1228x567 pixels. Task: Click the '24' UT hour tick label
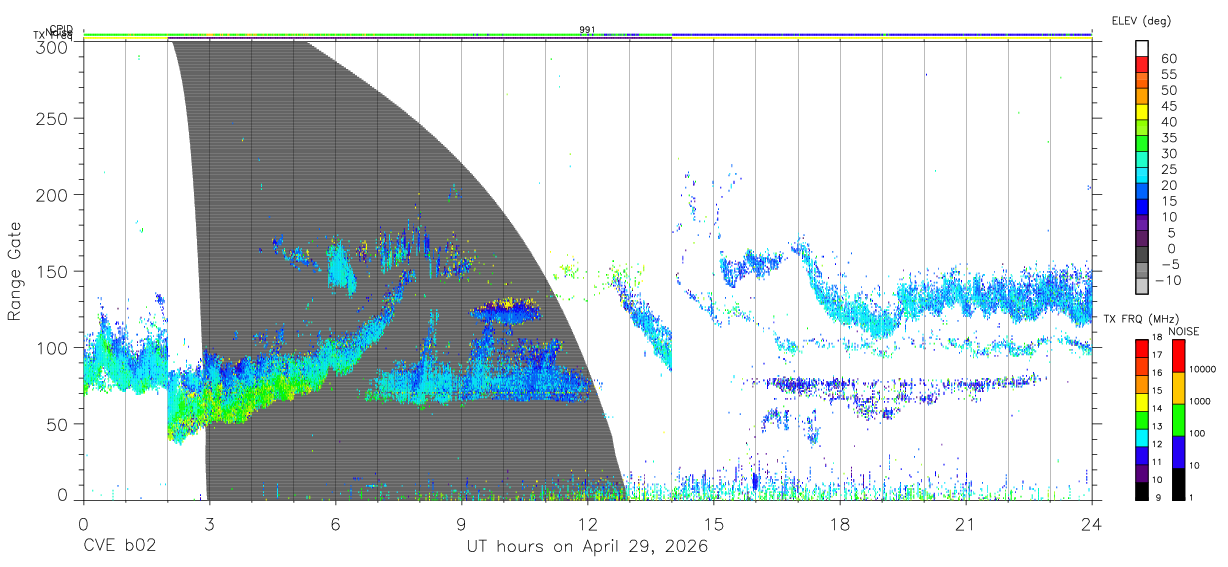tap(1092, 523)
